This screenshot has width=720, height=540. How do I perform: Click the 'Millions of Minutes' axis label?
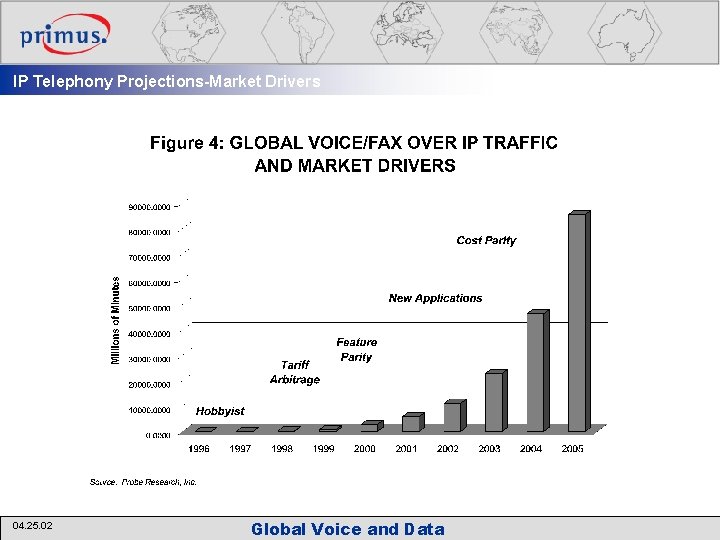click(x=115, y=321)
